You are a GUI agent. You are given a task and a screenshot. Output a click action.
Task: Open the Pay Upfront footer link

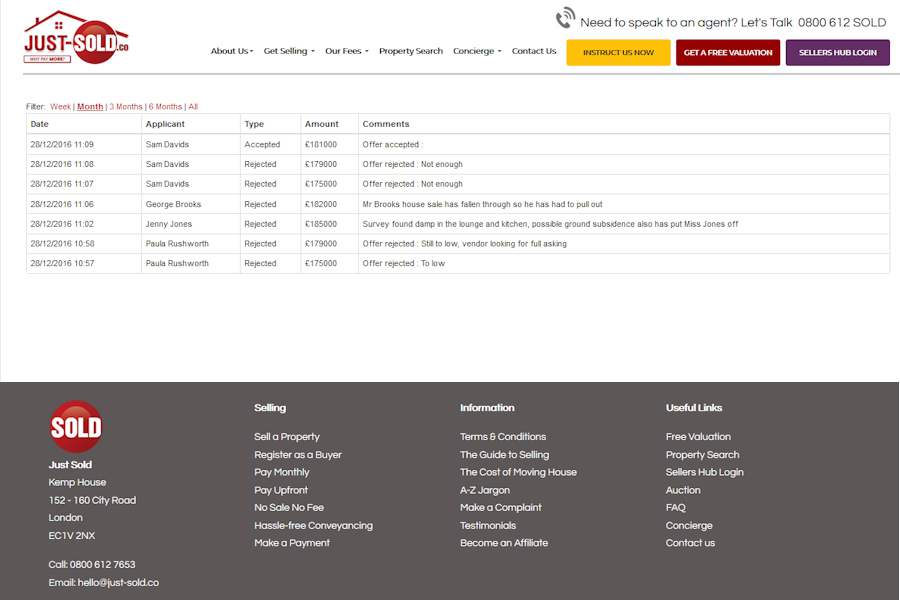click(281, 490)
